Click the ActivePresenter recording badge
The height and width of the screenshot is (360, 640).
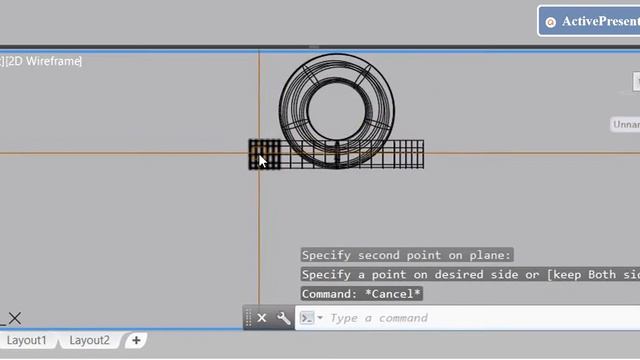[x=589, y=21]
